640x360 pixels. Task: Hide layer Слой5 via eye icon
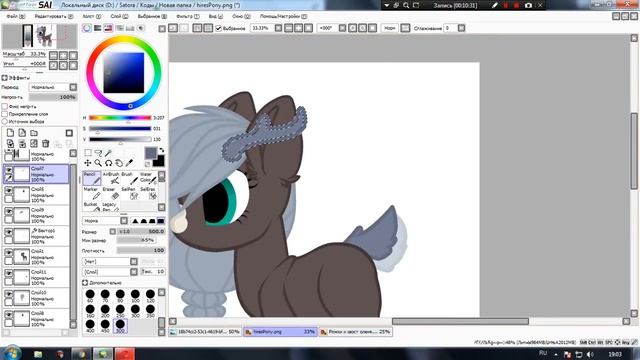[9, 190]
